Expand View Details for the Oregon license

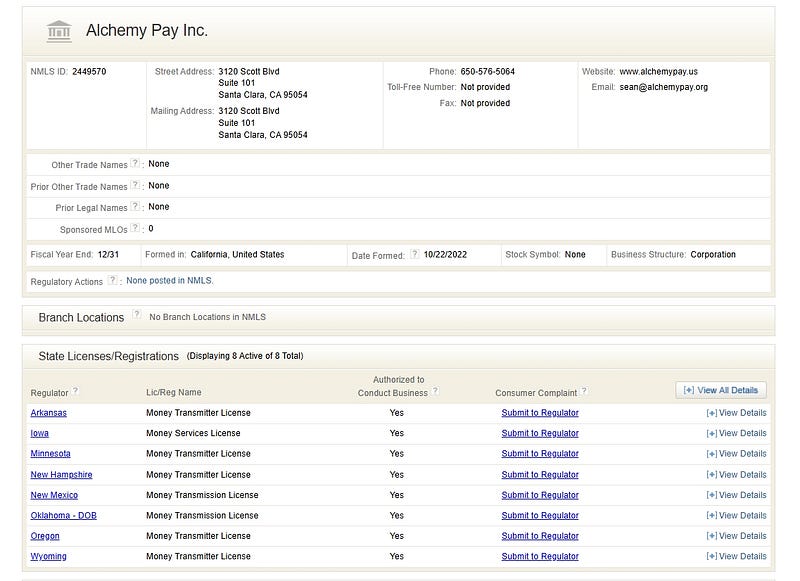[x=736, y=536]
